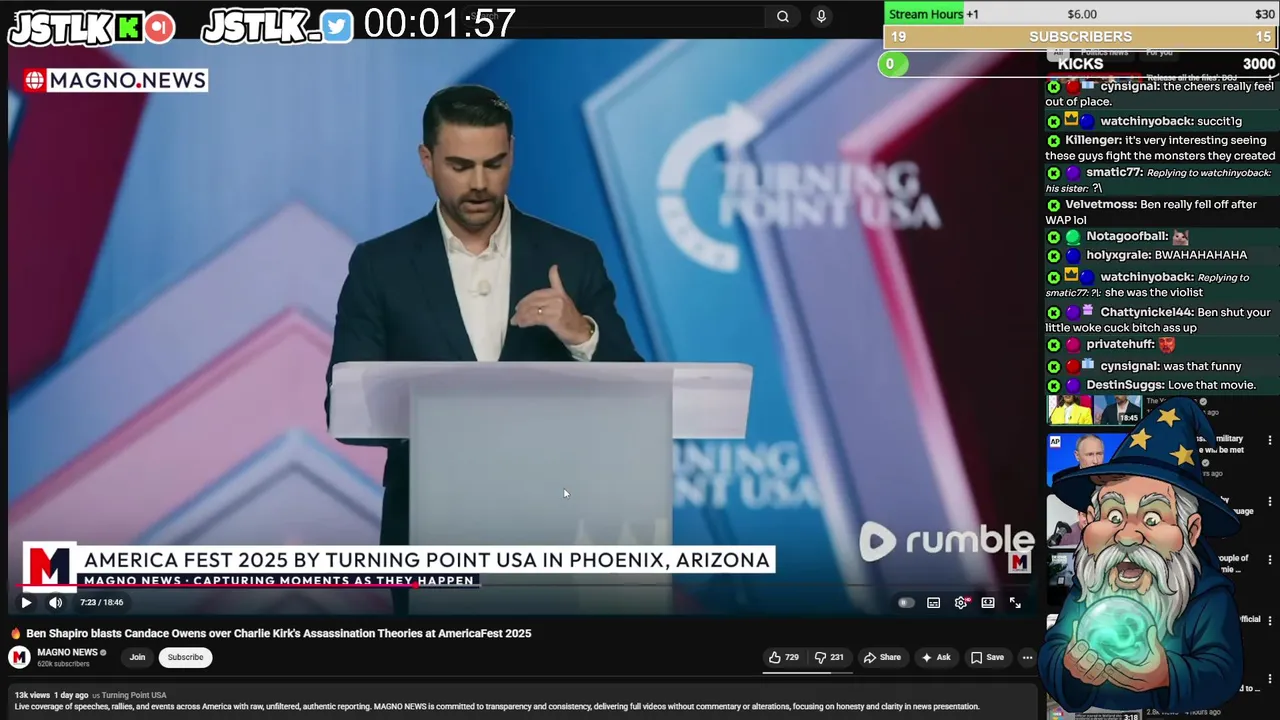This screenshot has height=720, width=1280.
Task: Dislike the video (231 thumbs down)
Action: click(x=830, y=657)
